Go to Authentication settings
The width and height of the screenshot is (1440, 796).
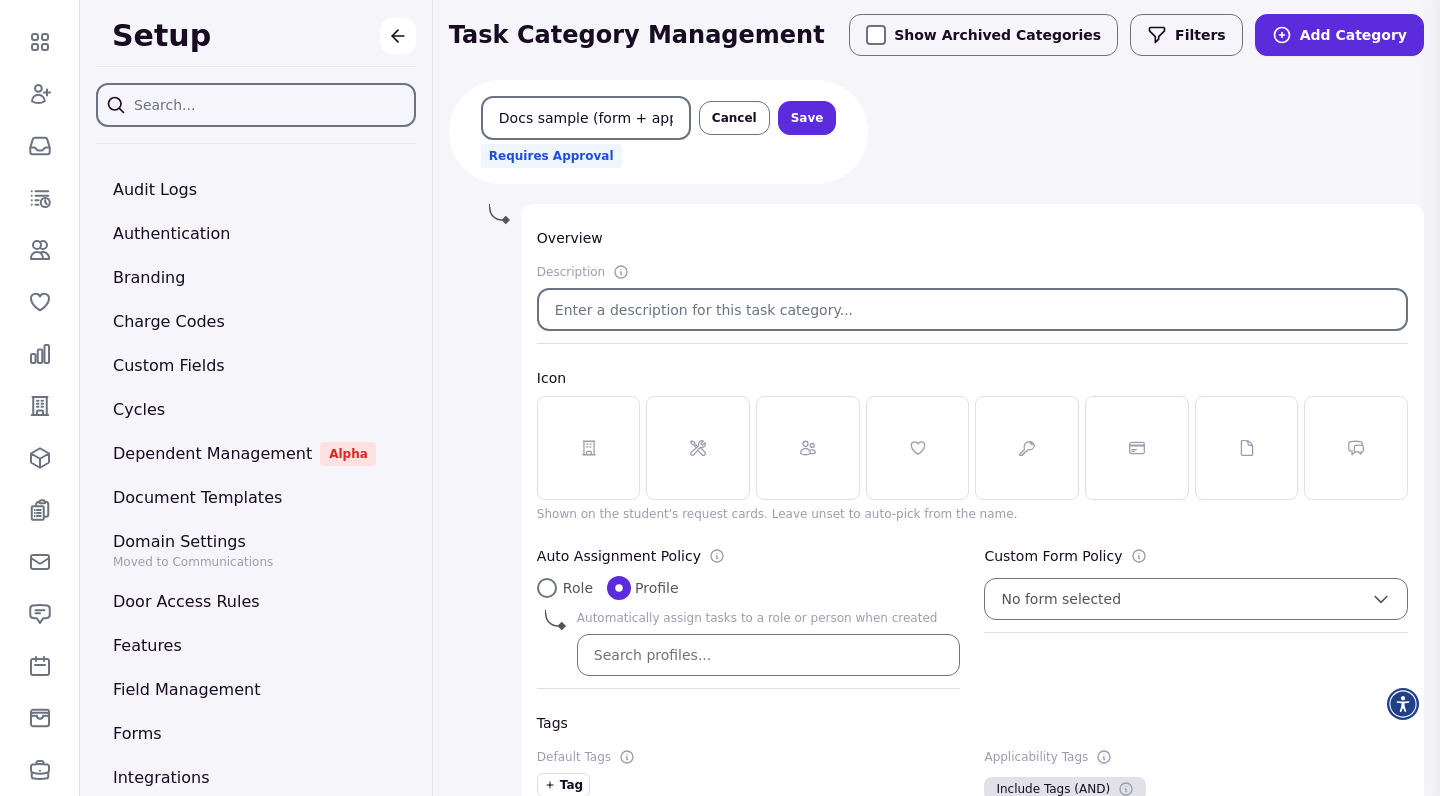coord(172,233)
